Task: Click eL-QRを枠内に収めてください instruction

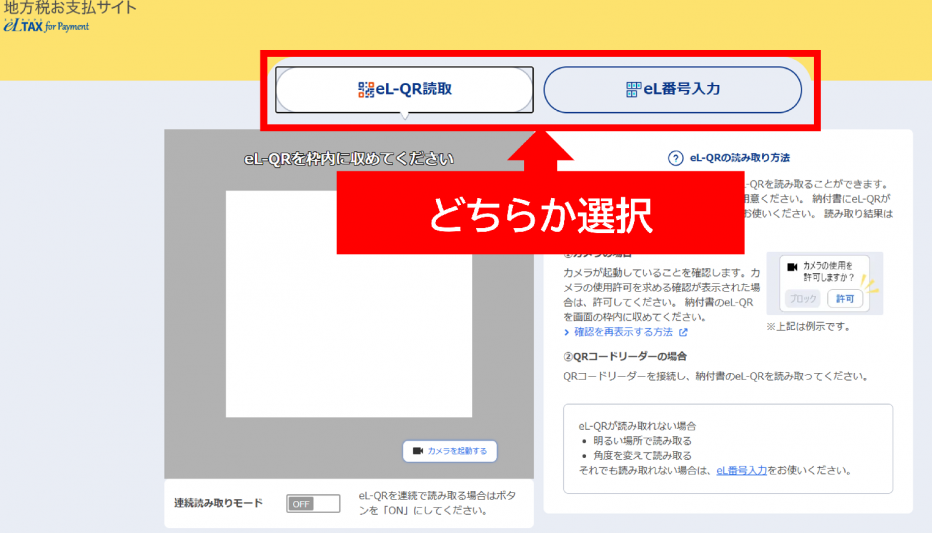Action: pos(349,159)
